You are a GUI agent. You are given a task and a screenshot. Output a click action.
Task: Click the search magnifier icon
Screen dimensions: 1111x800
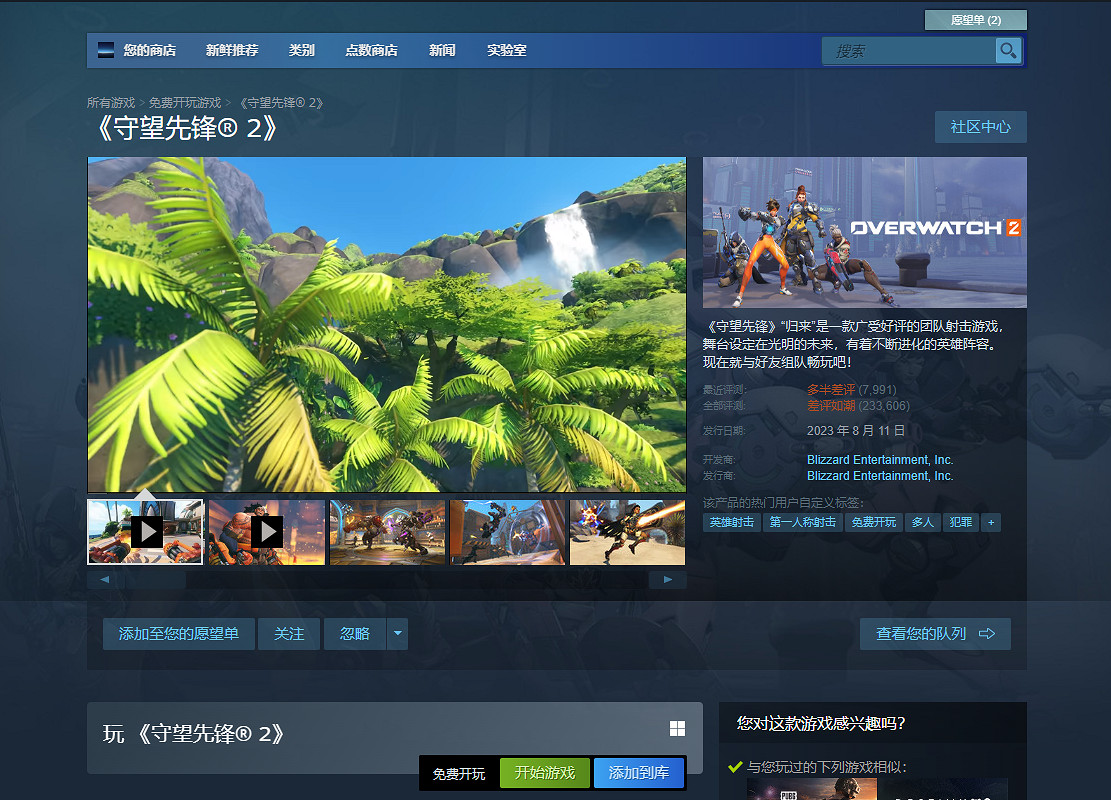click(1007, 50)
